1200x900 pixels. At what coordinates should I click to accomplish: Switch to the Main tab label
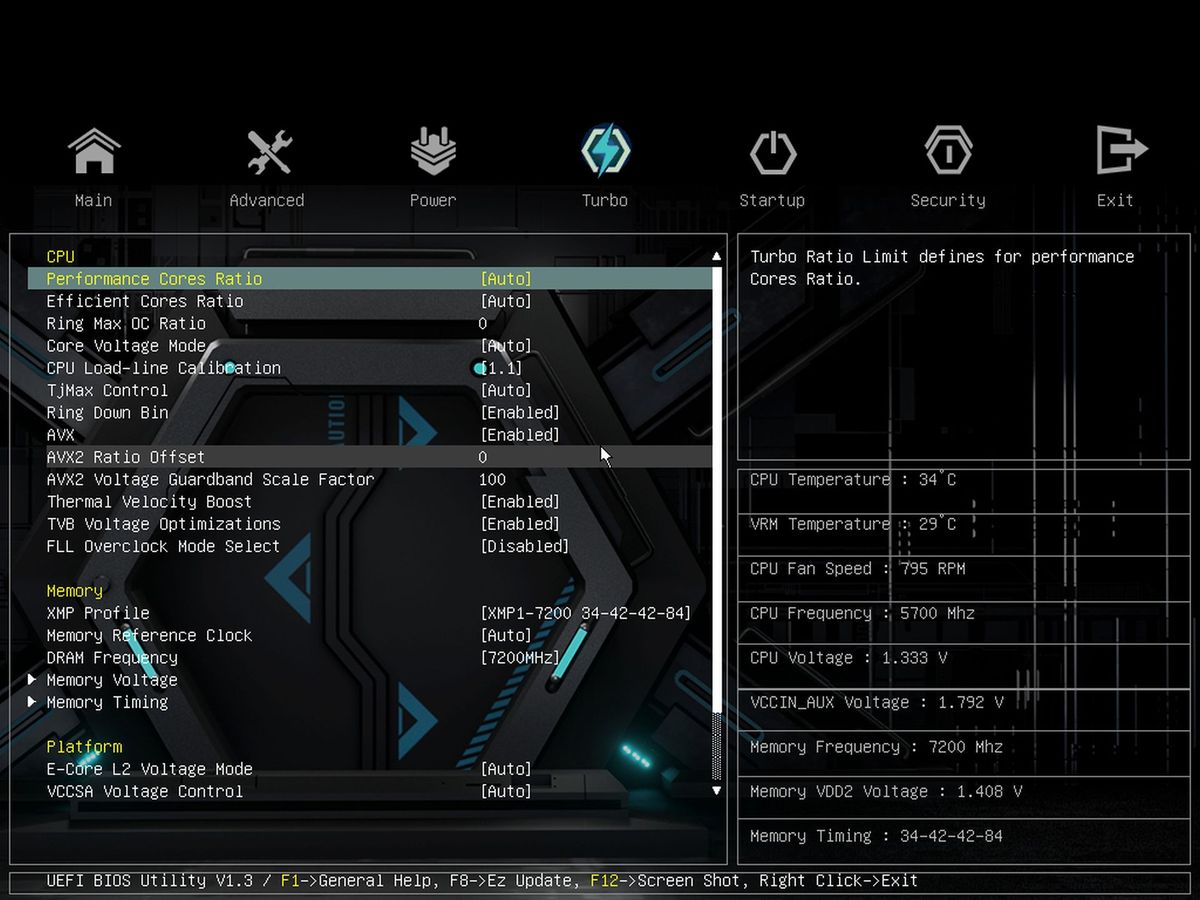pos(94,200)
